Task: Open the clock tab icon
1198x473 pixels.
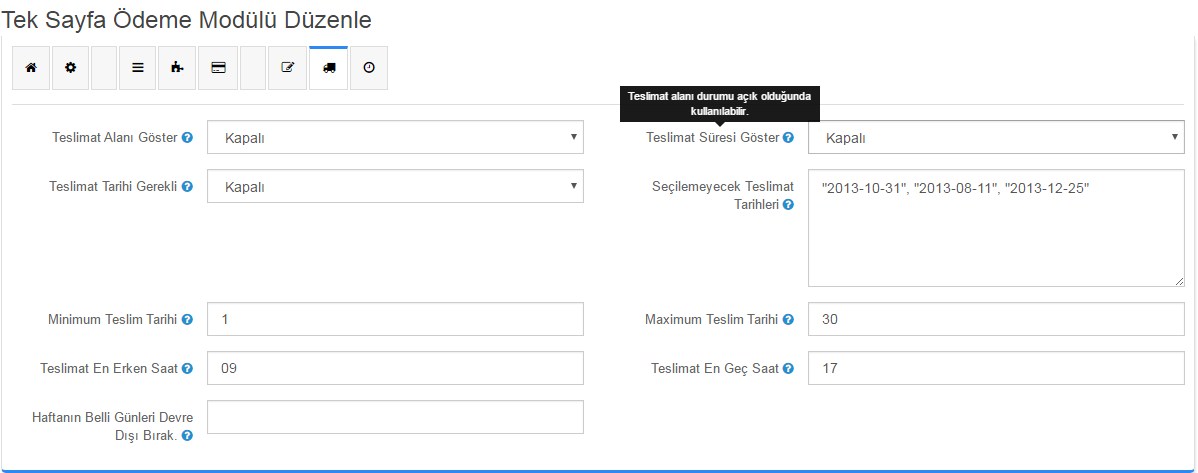Action: pyautogui.click(x=369, y=68)
